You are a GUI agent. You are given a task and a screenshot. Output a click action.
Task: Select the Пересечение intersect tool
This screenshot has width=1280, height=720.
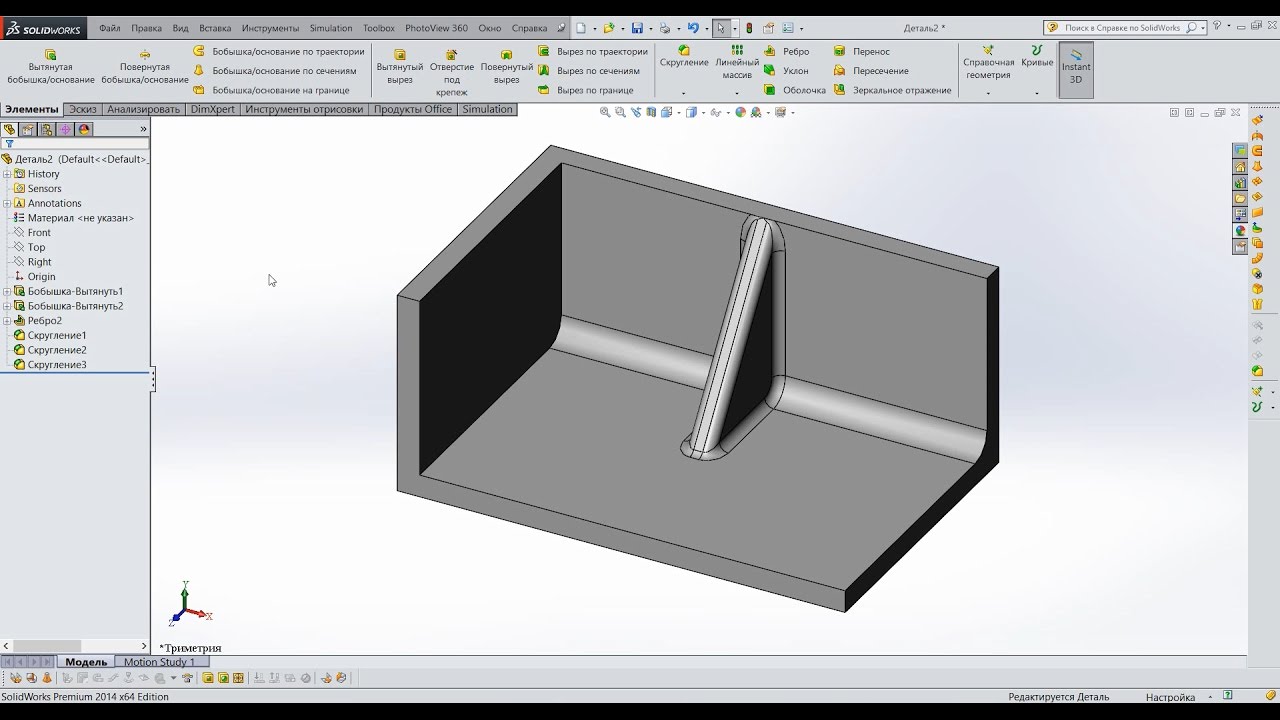tap(871, 71)
